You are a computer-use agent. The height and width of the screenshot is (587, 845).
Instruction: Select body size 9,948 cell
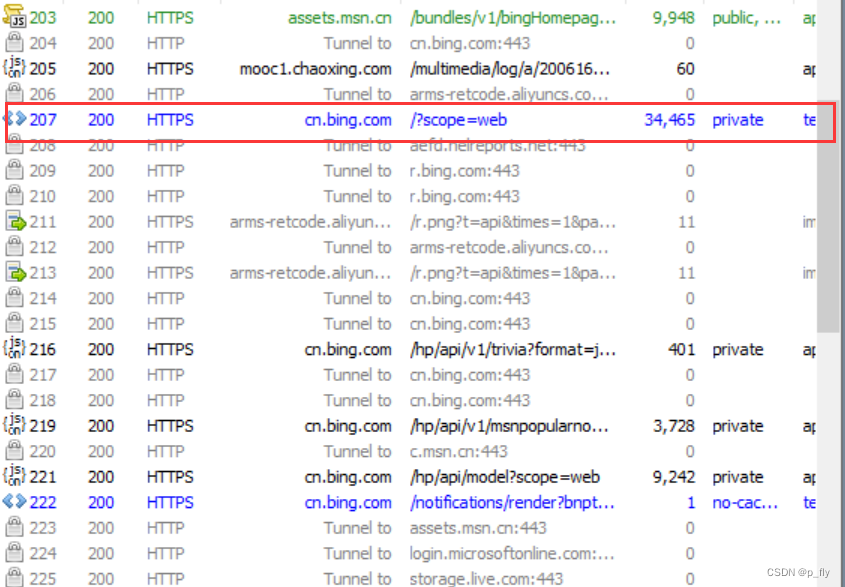pos(673,18)
